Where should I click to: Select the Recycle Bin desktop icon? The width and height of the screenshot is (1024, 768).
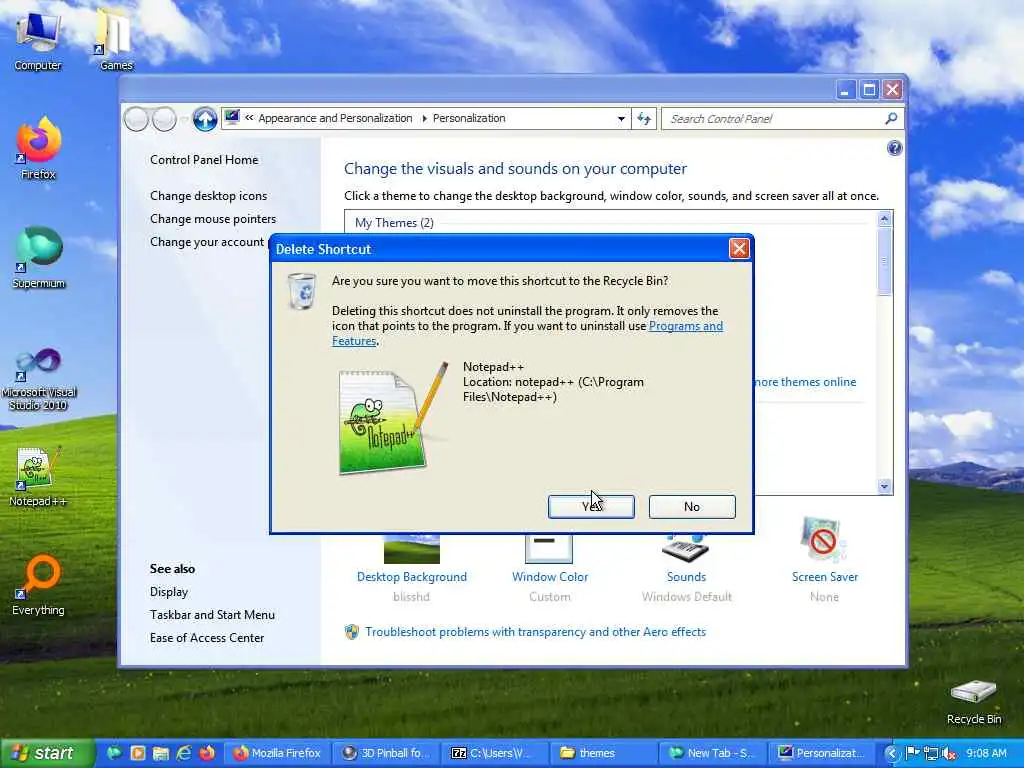click(974, 703)
